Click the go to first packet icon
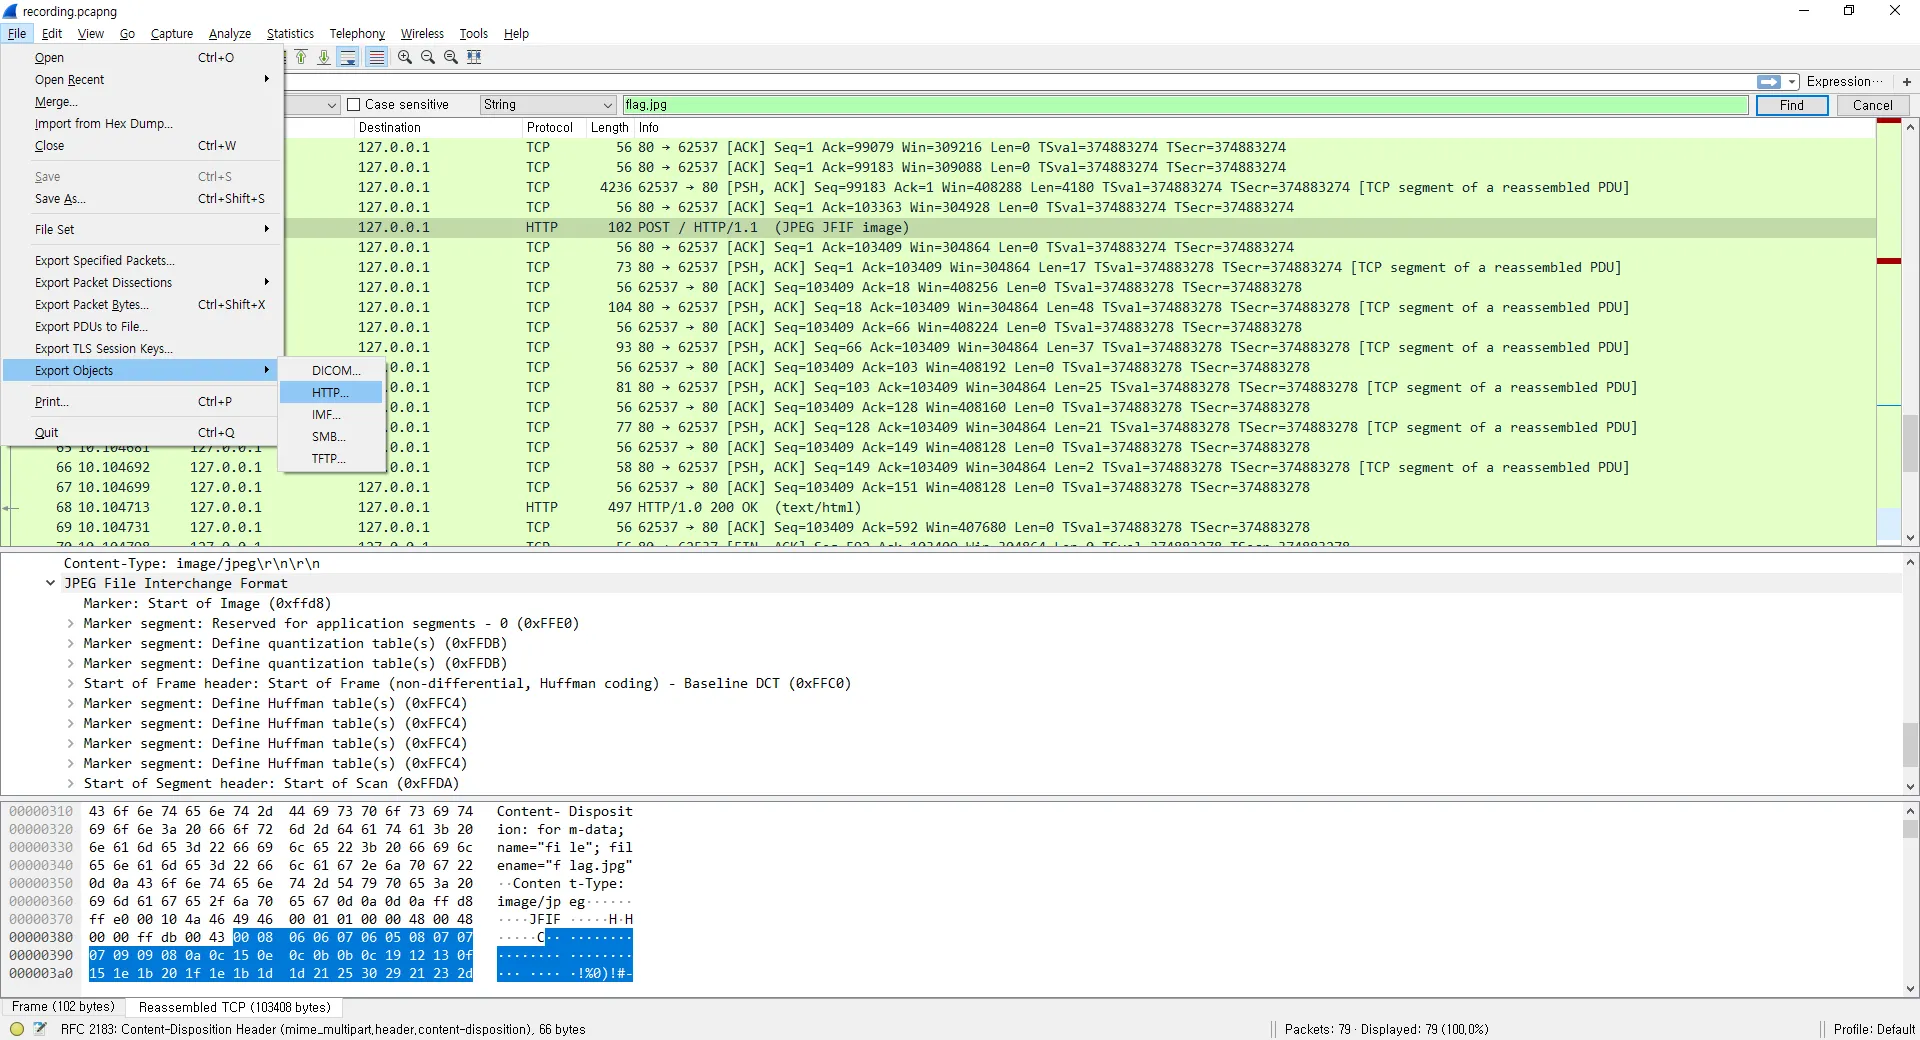Image resolution: width=1920 pixels, height=1040 pixels. point(301,57)
